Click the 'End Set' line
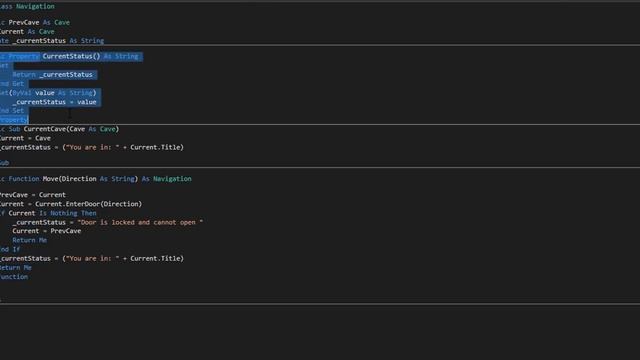The image size is (640, 360). (x=12, y=111)
